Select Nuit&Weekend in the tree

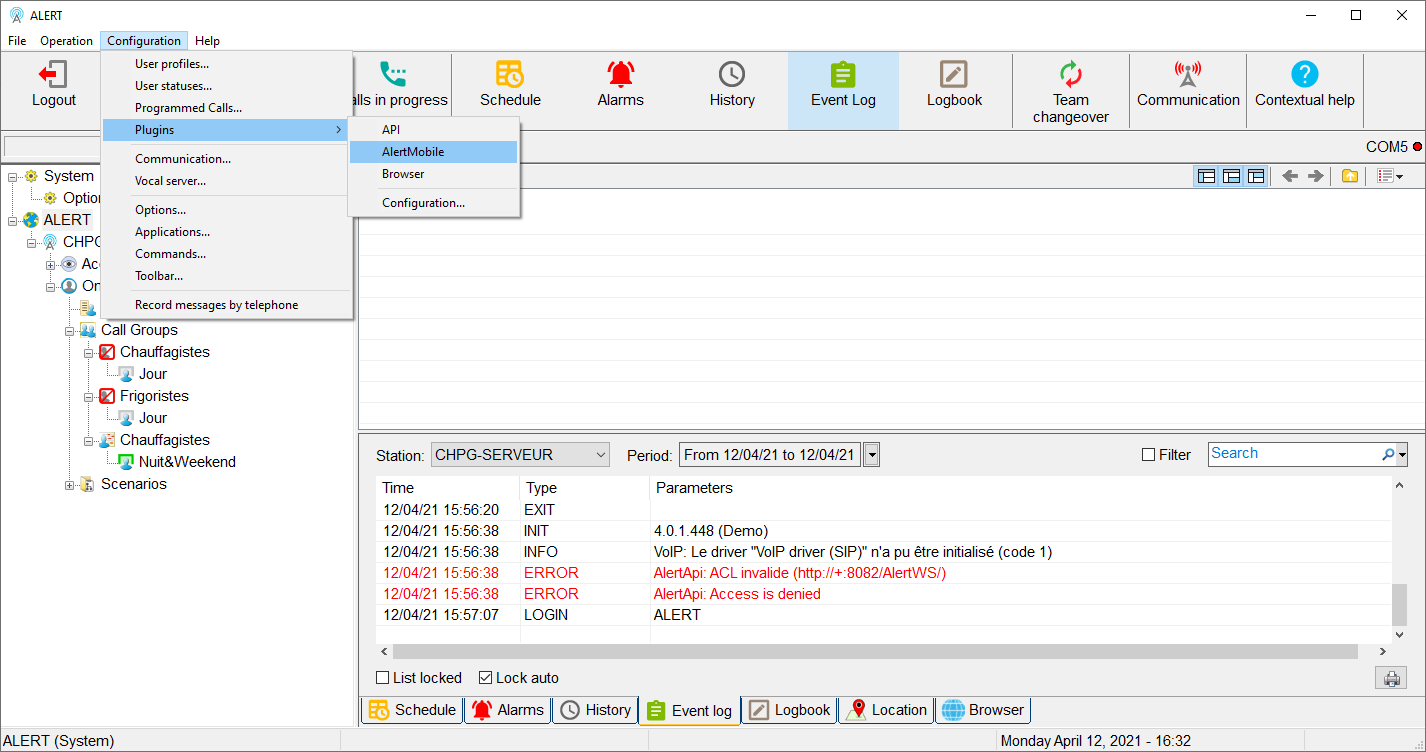point(187,462)
